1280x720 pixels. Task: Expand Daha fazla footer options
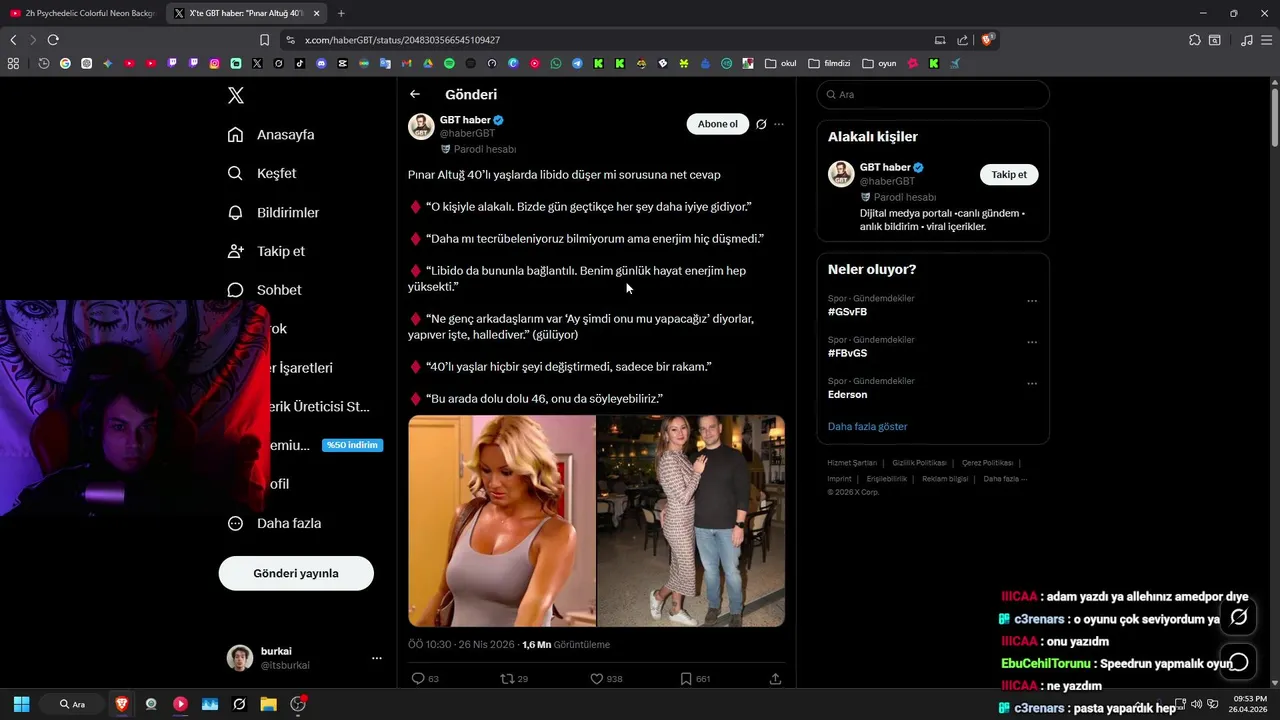click(1005, 479)
